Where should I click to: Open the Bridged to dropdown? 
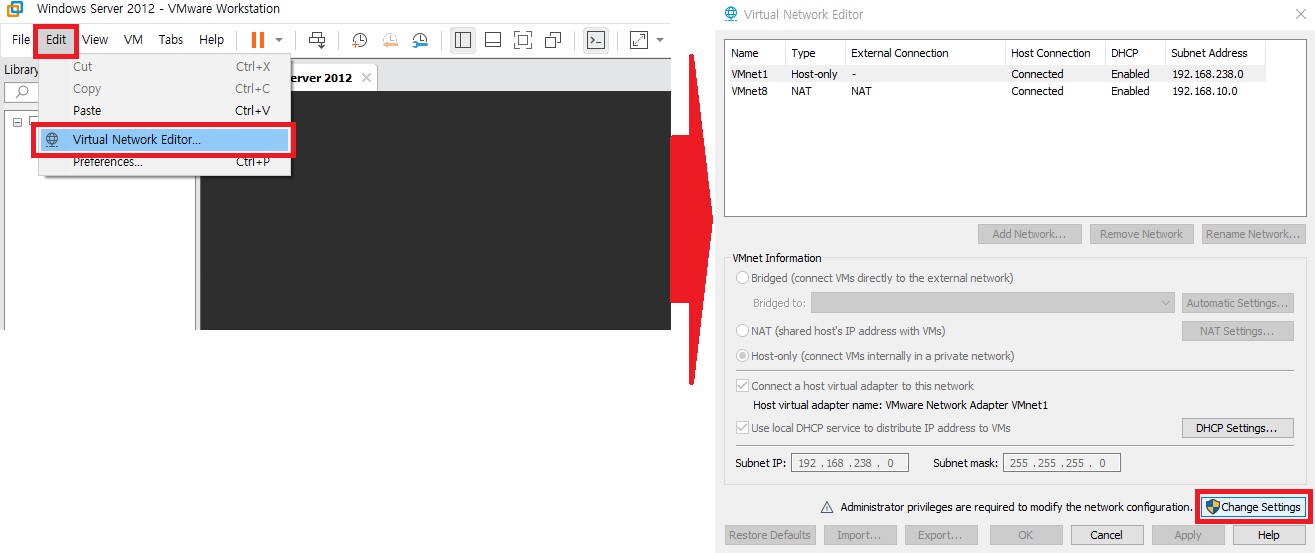(x=993, y=303)
